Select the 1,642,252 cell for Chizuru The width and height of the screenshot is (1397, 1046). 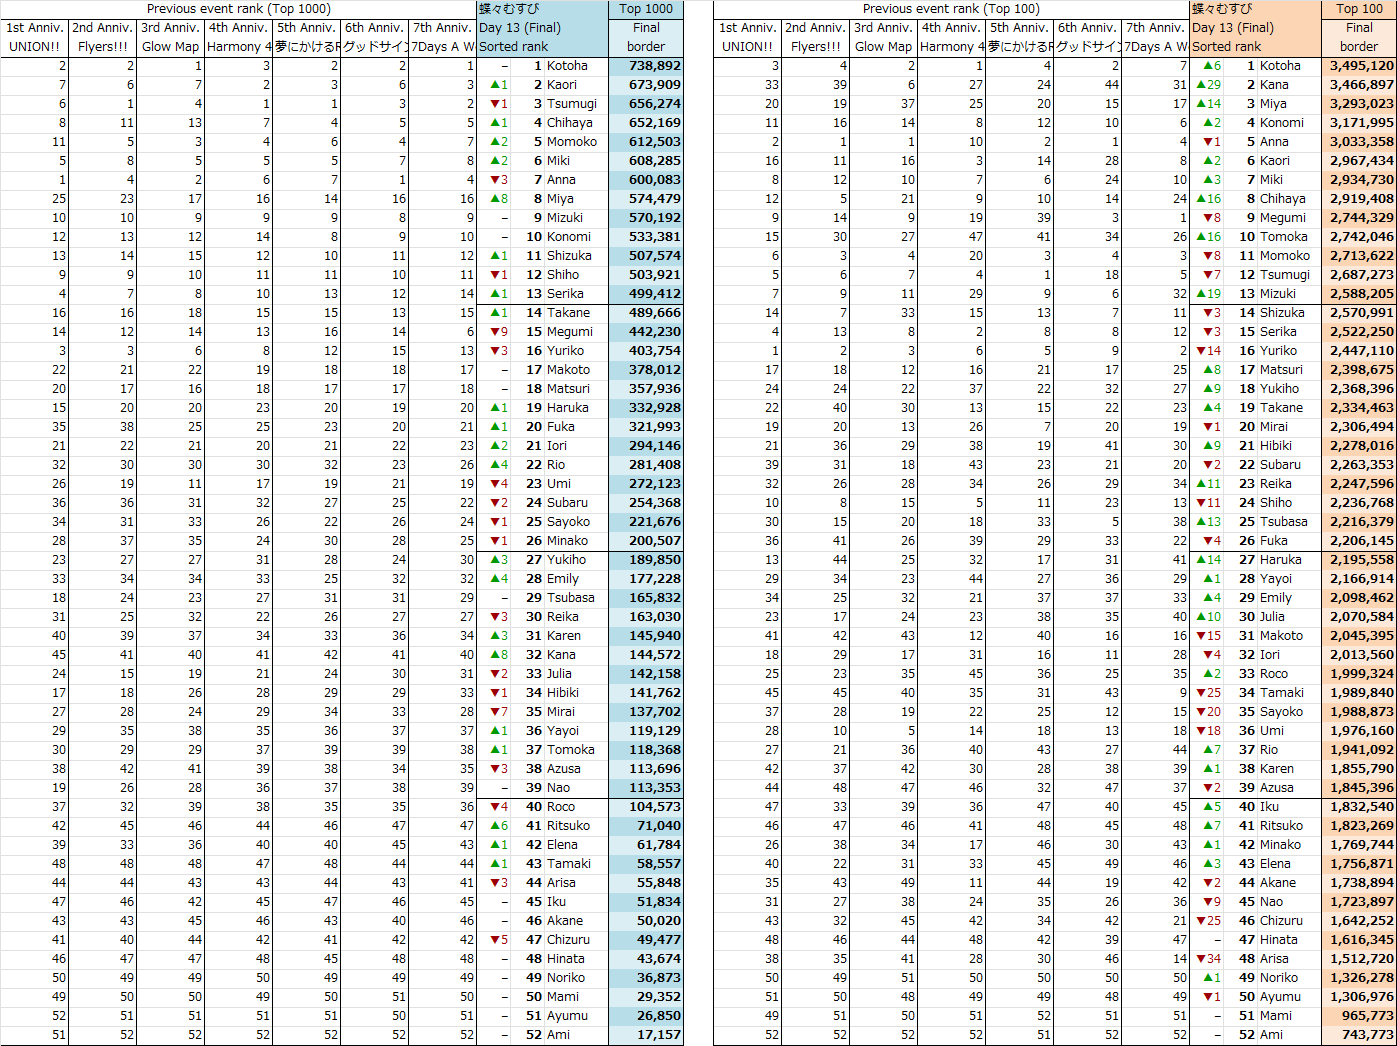pyautogui.click(x=1359, y=921)
